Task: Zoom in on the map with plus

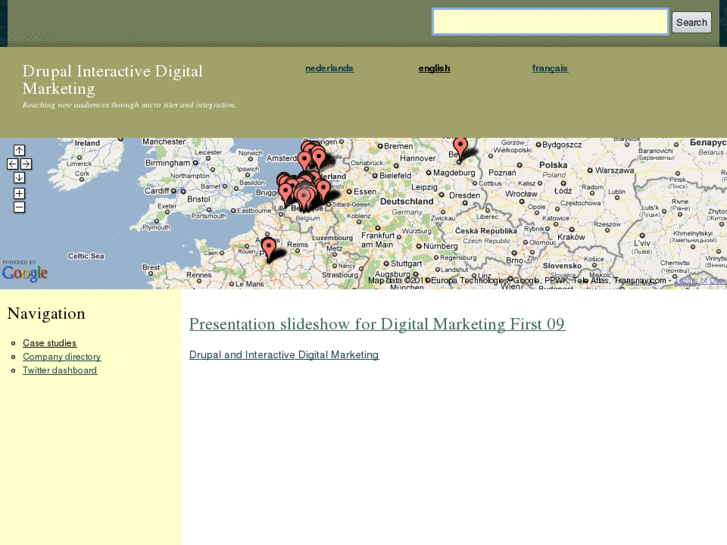Action: [x=19, y=193]
